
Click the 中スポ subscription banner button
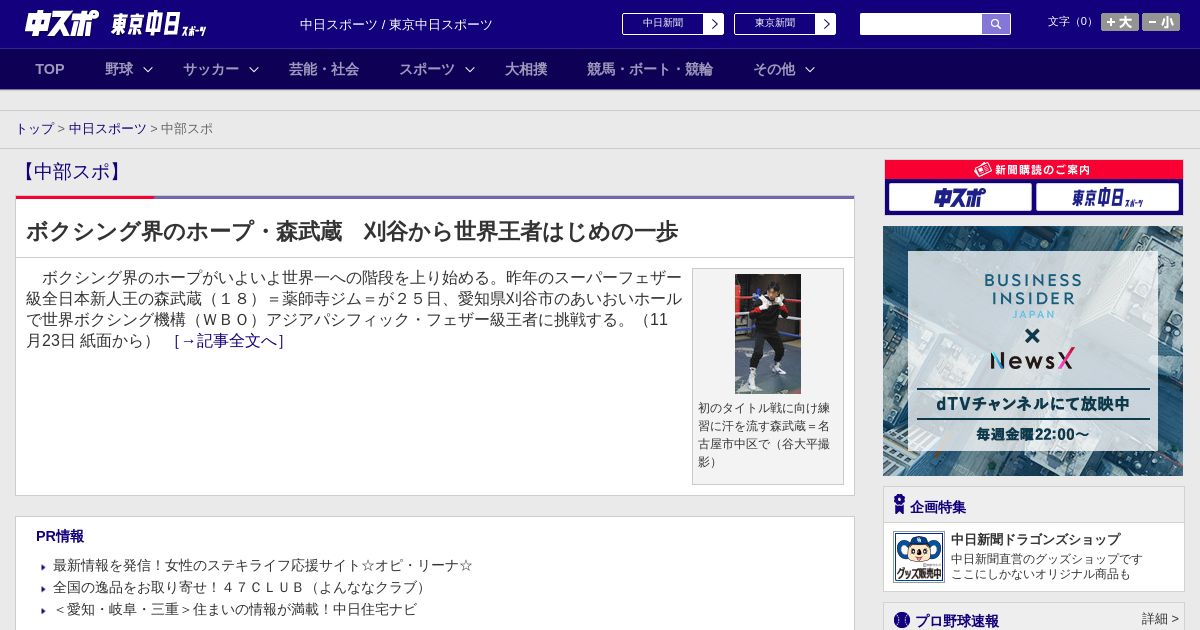tap(960, 197)
